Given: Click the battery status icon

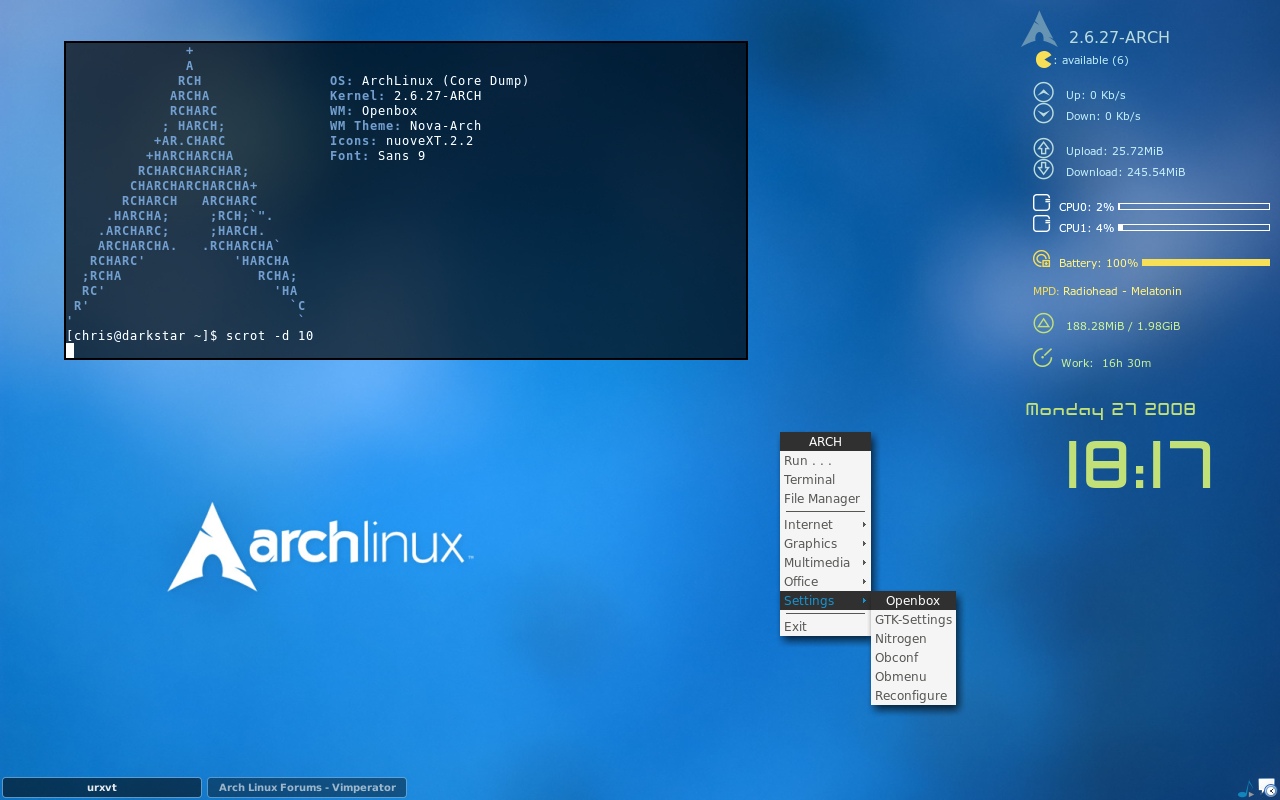Looking at the screenshot, I should 1042,260.
